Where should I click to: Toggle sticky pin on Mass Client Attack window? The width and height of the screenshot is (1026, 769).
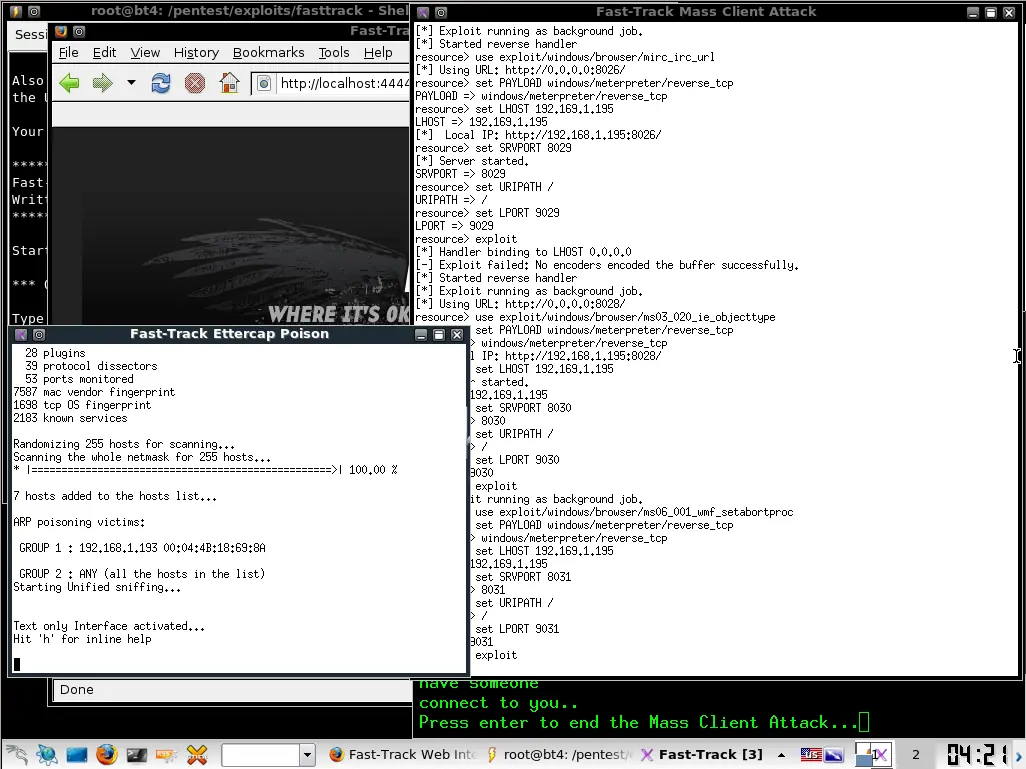pyautogui.click(x=441, y=12)
